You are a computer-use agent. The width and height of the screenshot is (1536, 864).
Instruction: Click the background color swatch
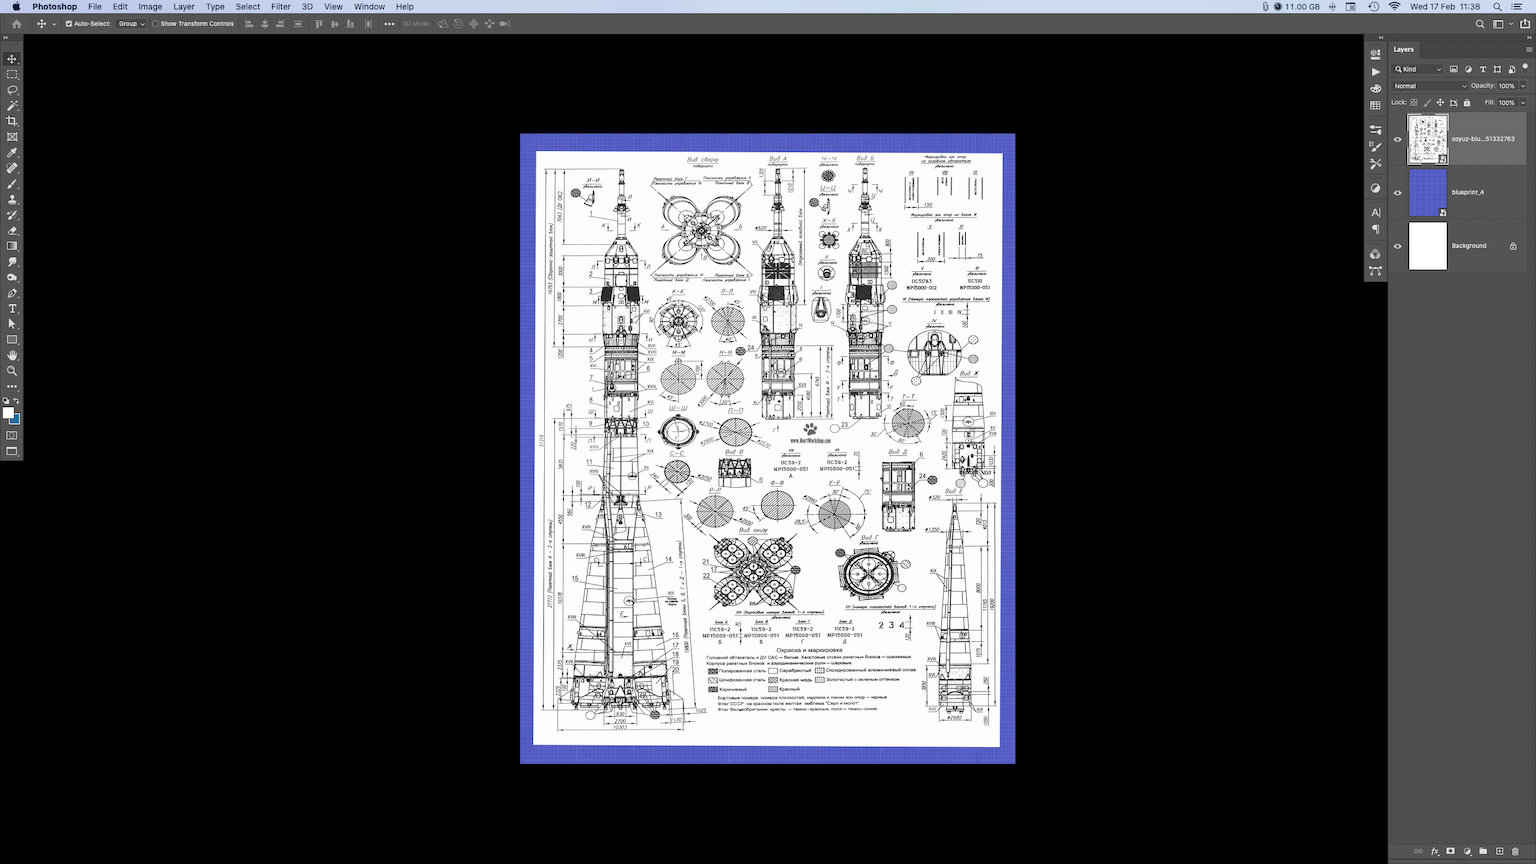click(x=16, y=419)
